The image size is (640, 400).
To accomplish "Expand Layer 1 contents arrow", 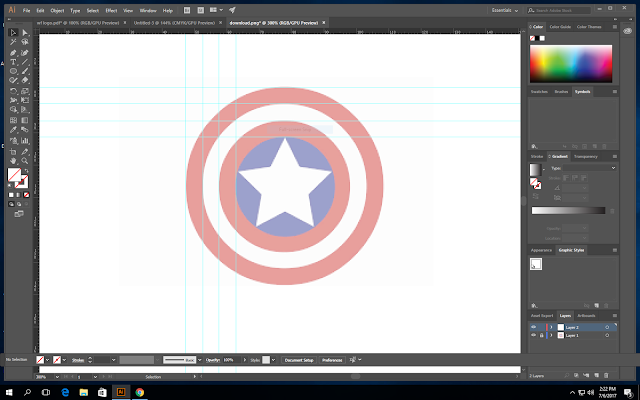I will pos(551,335).
